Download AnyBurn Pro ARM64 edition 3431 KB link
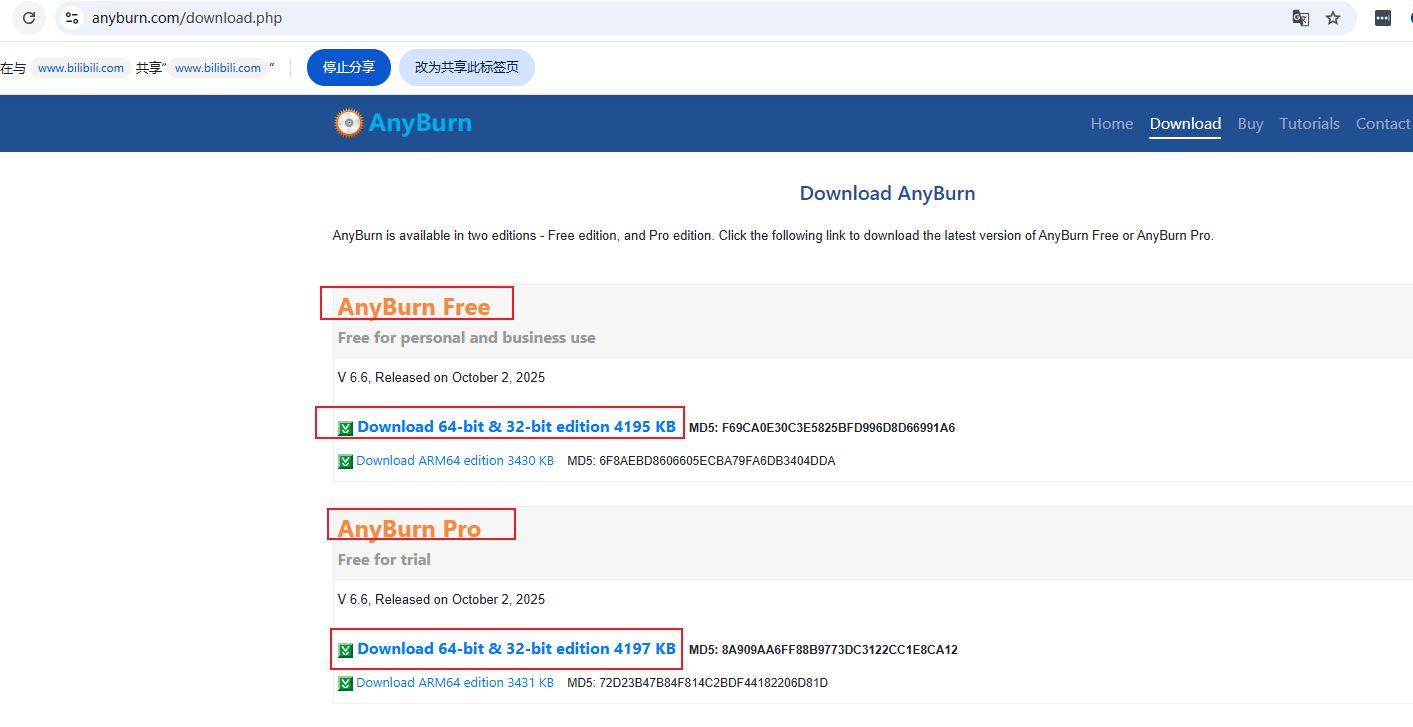The height and width of the screenshot is (727, 1413). pyautogui.click(x=454, y=683)
